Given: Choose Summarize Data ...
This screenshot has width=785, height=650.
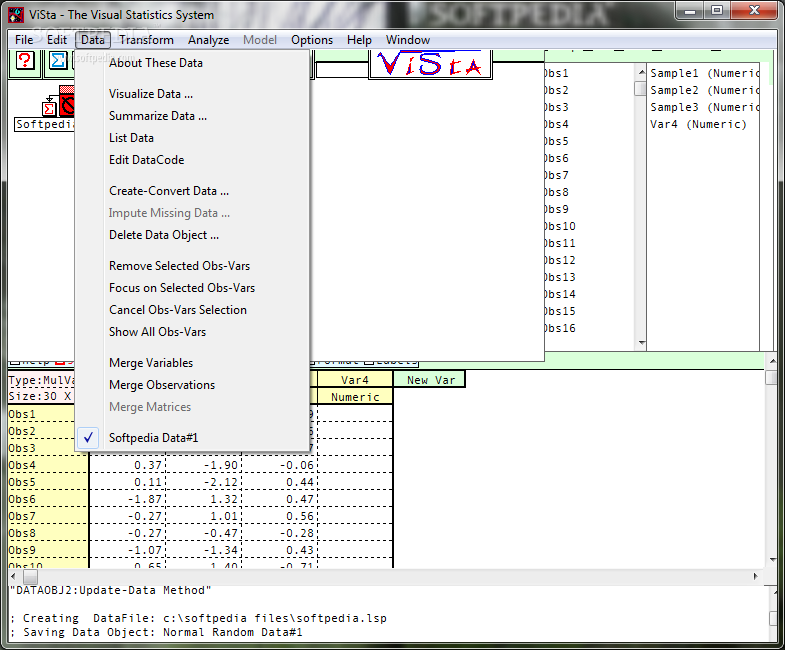Looking at the screenshot, I should pos(192,116).
